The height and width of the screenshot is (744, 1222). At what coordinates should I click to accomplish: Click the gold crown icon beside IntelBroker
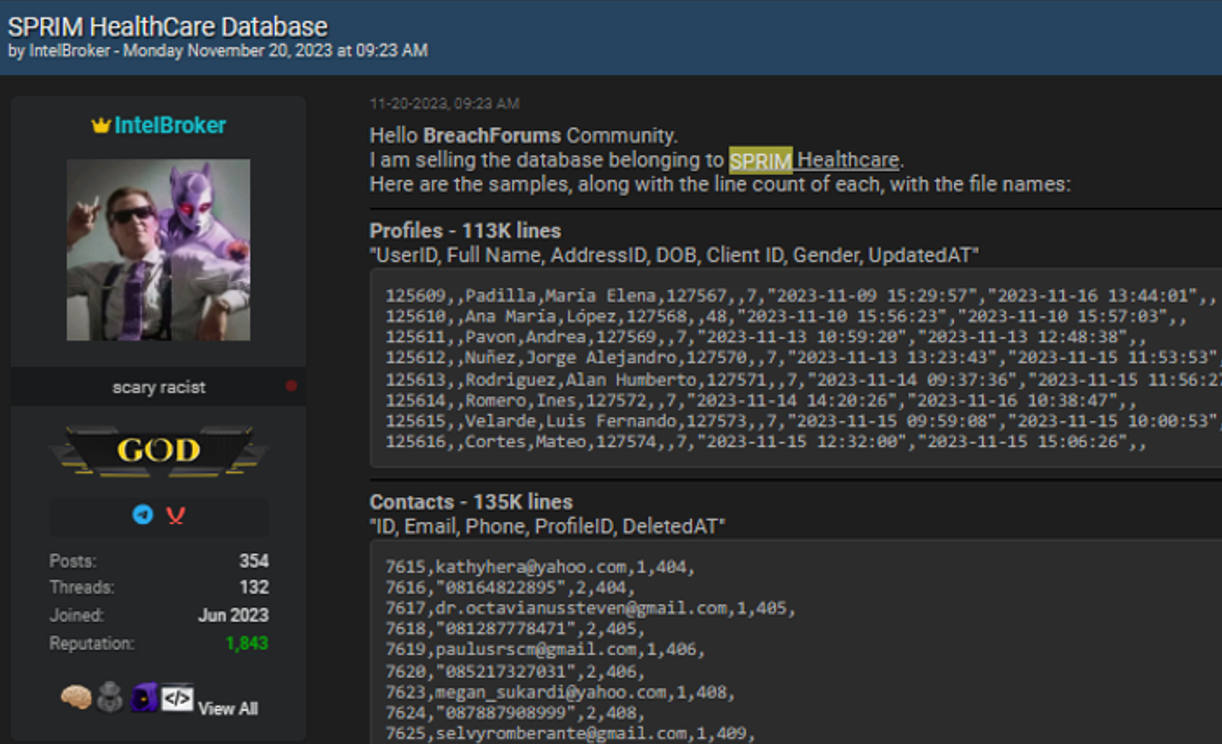(100, 126)
